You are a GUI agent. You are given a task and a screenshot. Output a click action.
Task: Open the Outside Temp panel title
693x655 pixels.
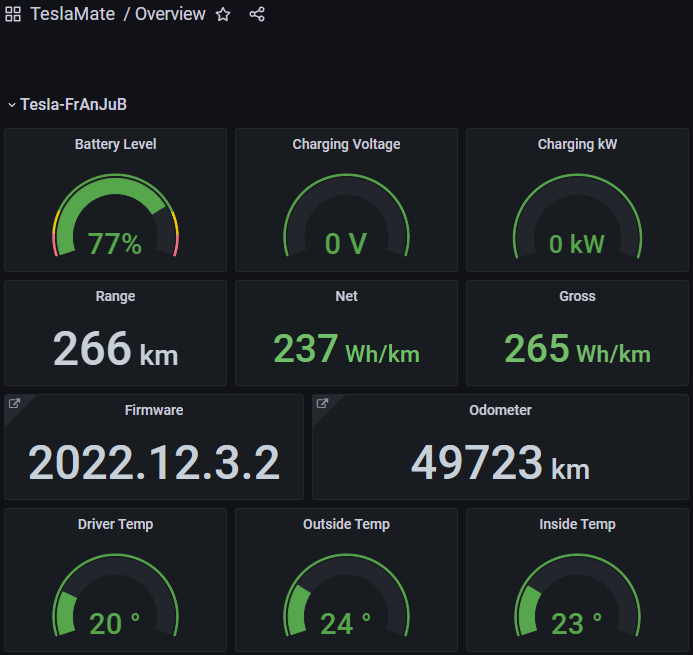(x=346, y=524)
